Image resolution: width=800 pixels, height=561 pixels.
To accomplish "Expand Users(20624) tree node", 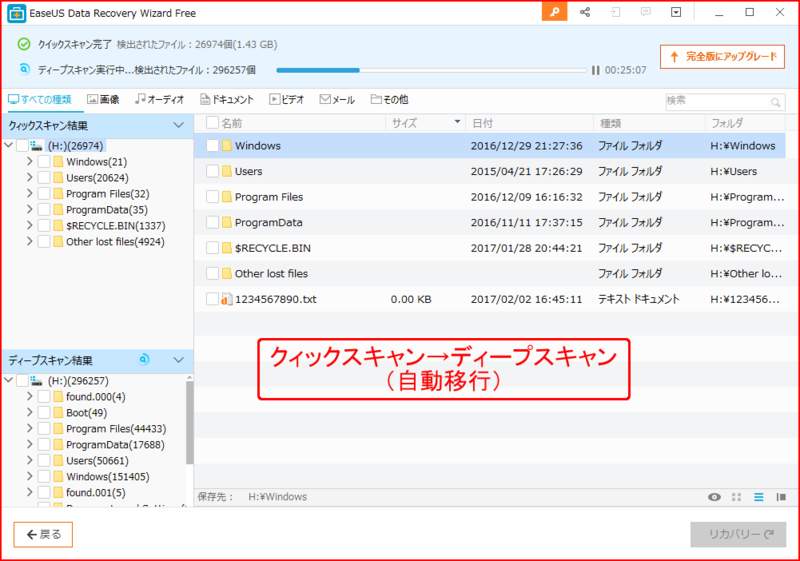I will [30, 177].
